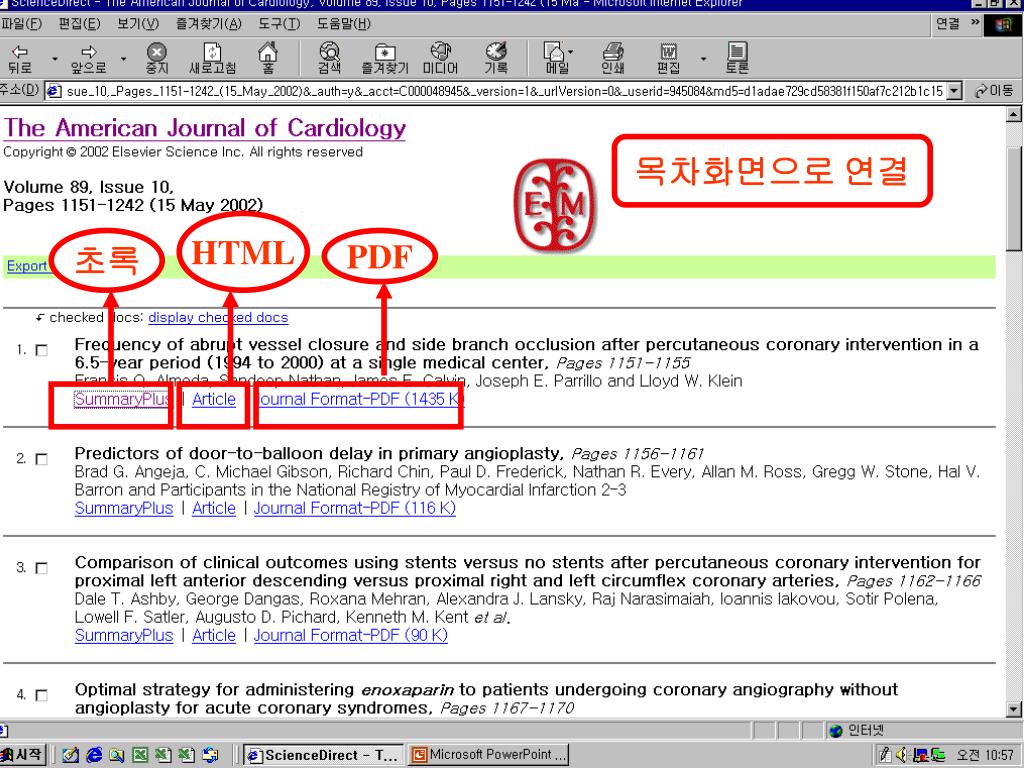Click the page scrollbar up arrow
Screen dimensions: 1024x768
[1014, 114]
